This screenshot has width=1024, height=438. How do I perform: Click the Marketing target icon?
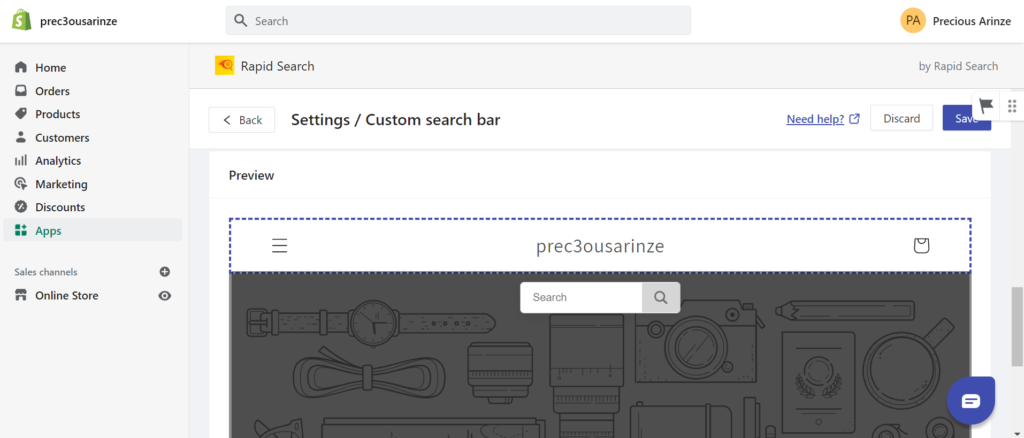pos(21,184)
